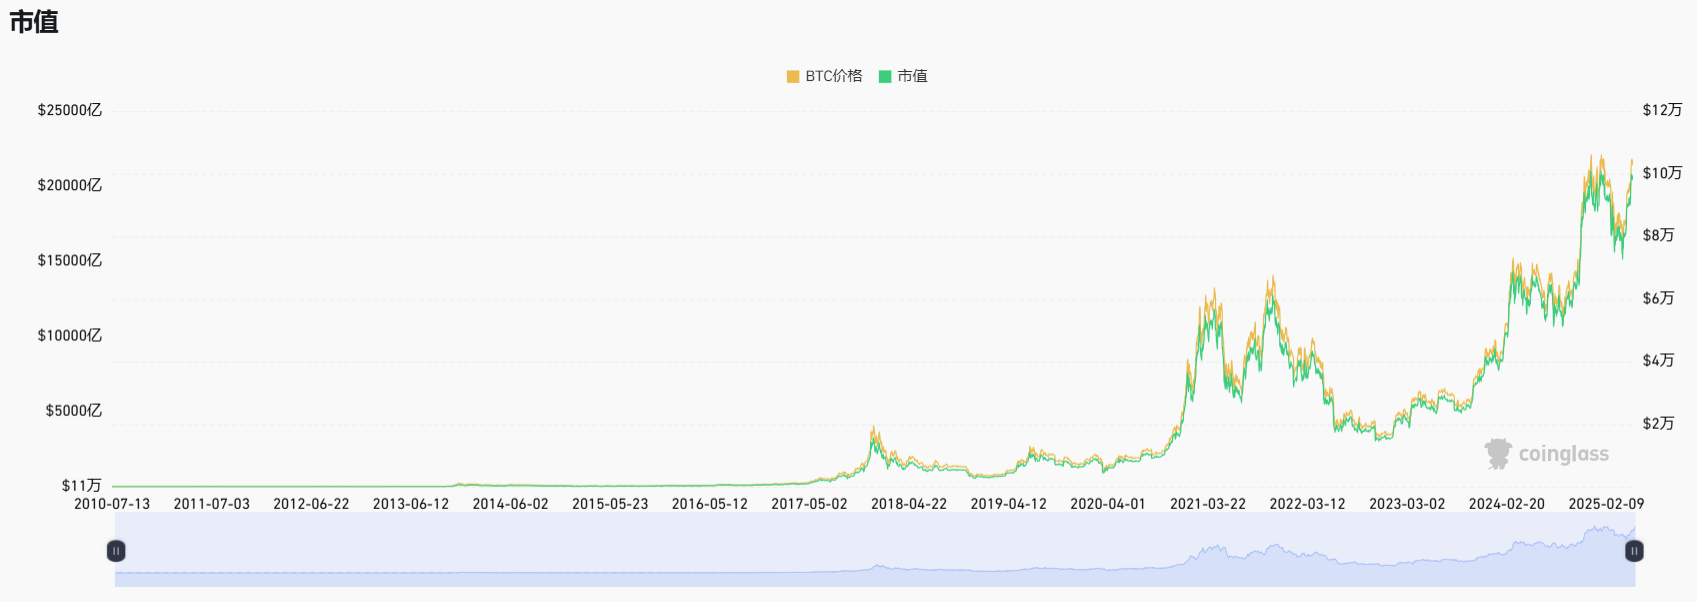This screenshot has width=1697, height=602.
Task: Click the coinglass watermark logo icon
Action: point(1498,454)
